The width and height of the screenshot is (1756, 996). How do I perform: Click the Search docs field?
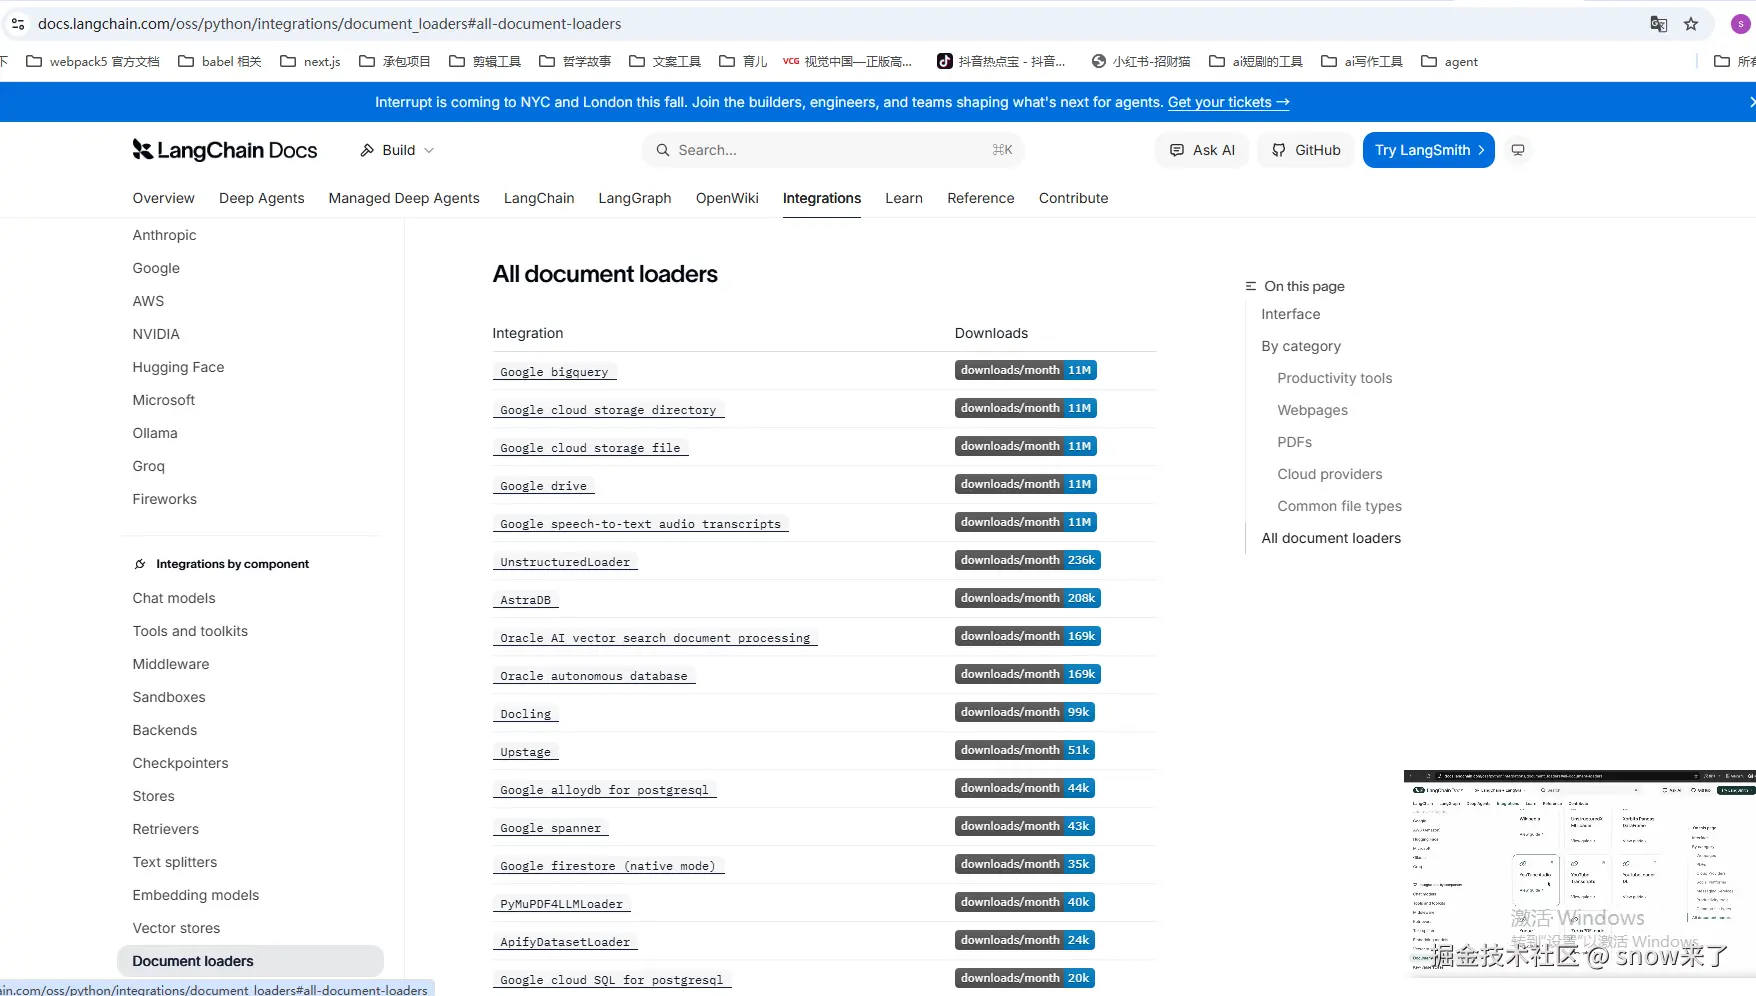[x=833, y=150]
